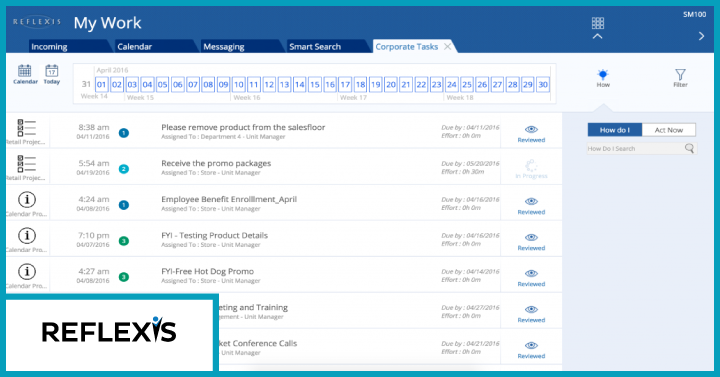
Task: Click priority 1 badge for Employee Benefit
Action: click(124, 205)
